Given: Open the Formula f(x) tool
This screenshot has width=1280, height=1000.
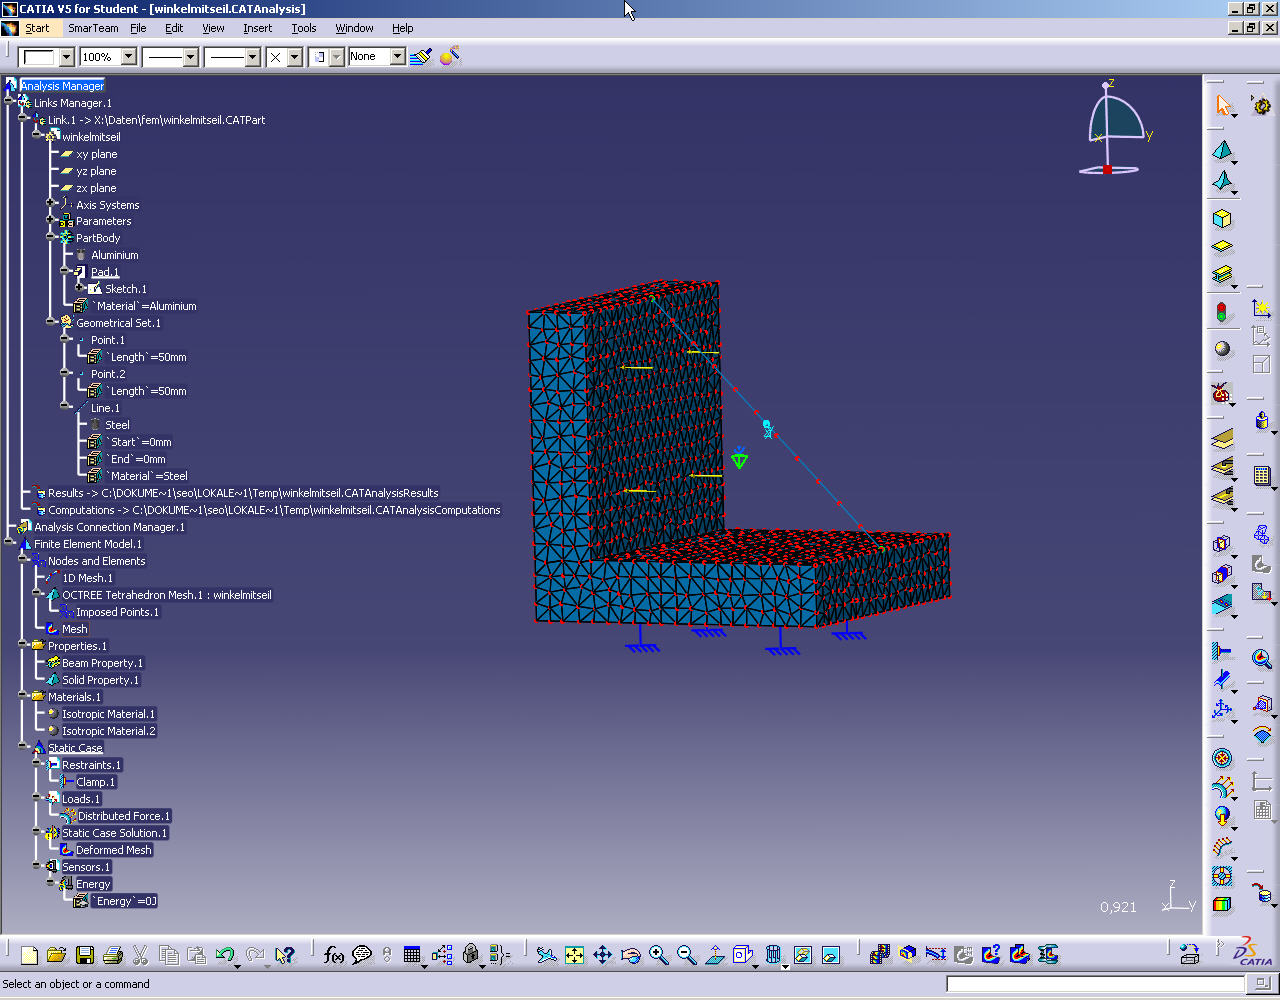Looking at the screenshot, I should tap(334, 955).
